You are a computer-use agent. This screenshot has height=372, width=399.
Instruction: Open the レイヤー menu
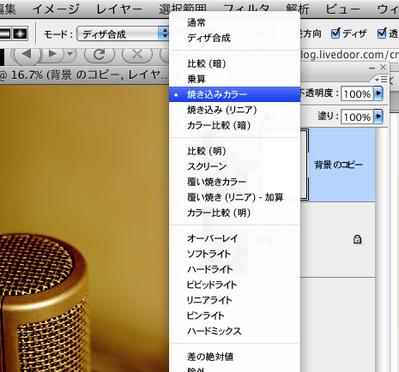(119, 8)
